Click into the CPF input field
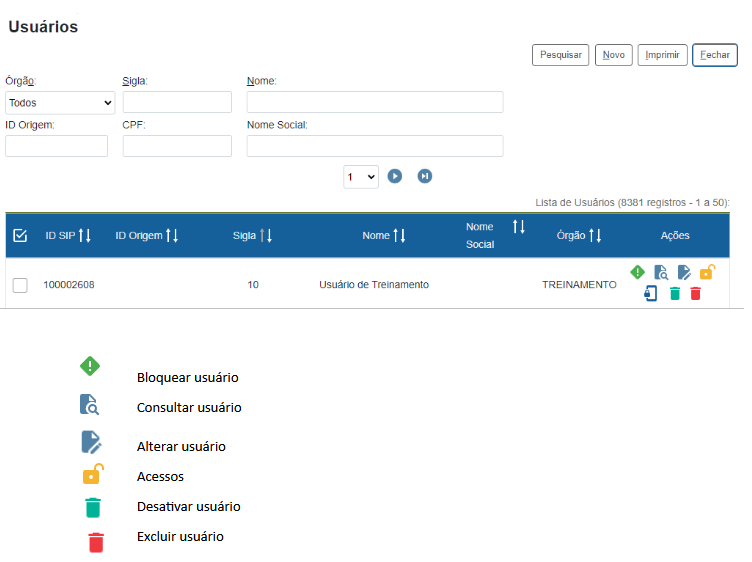Image resolution: width=752 pixels, height=562 pixels. tap(177, 146)
